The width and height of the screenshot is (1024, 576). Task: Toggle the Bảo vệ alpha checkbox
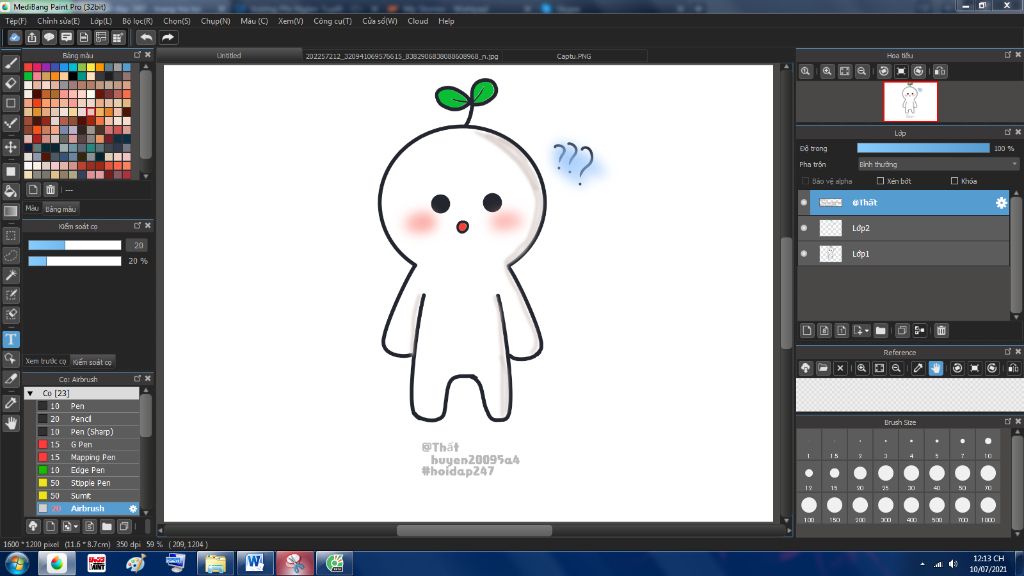[x=805, y=181]
